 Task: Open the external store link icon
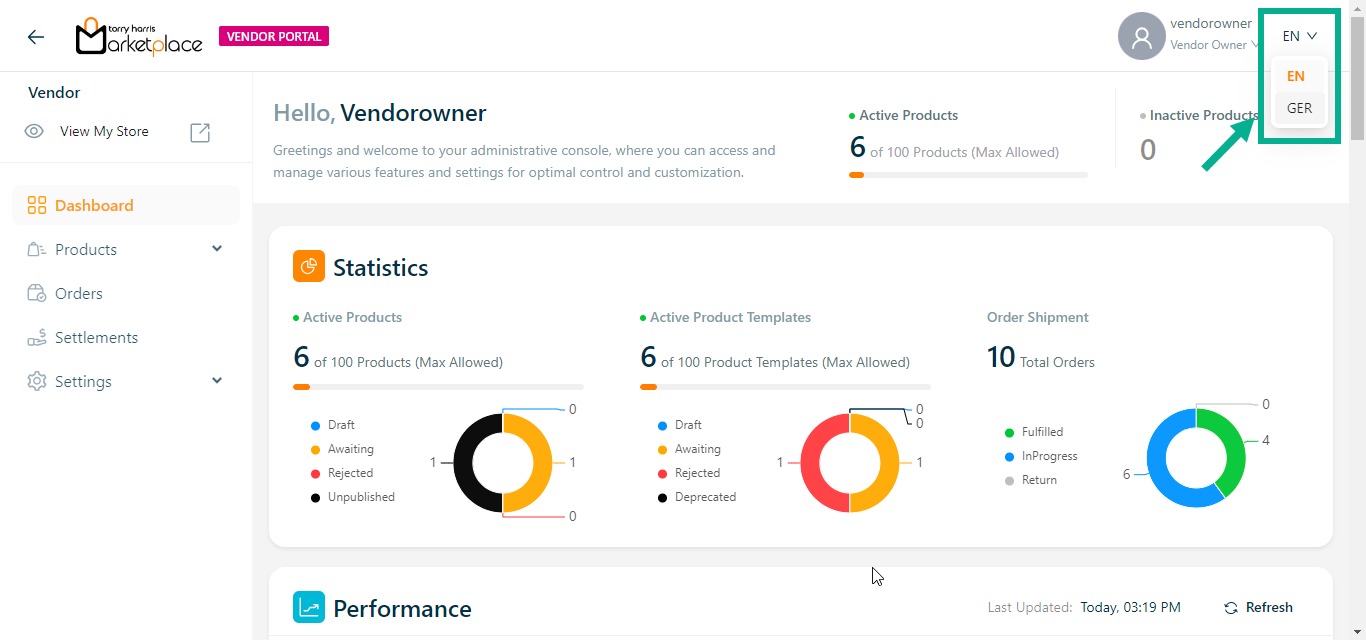coord(200,132)
